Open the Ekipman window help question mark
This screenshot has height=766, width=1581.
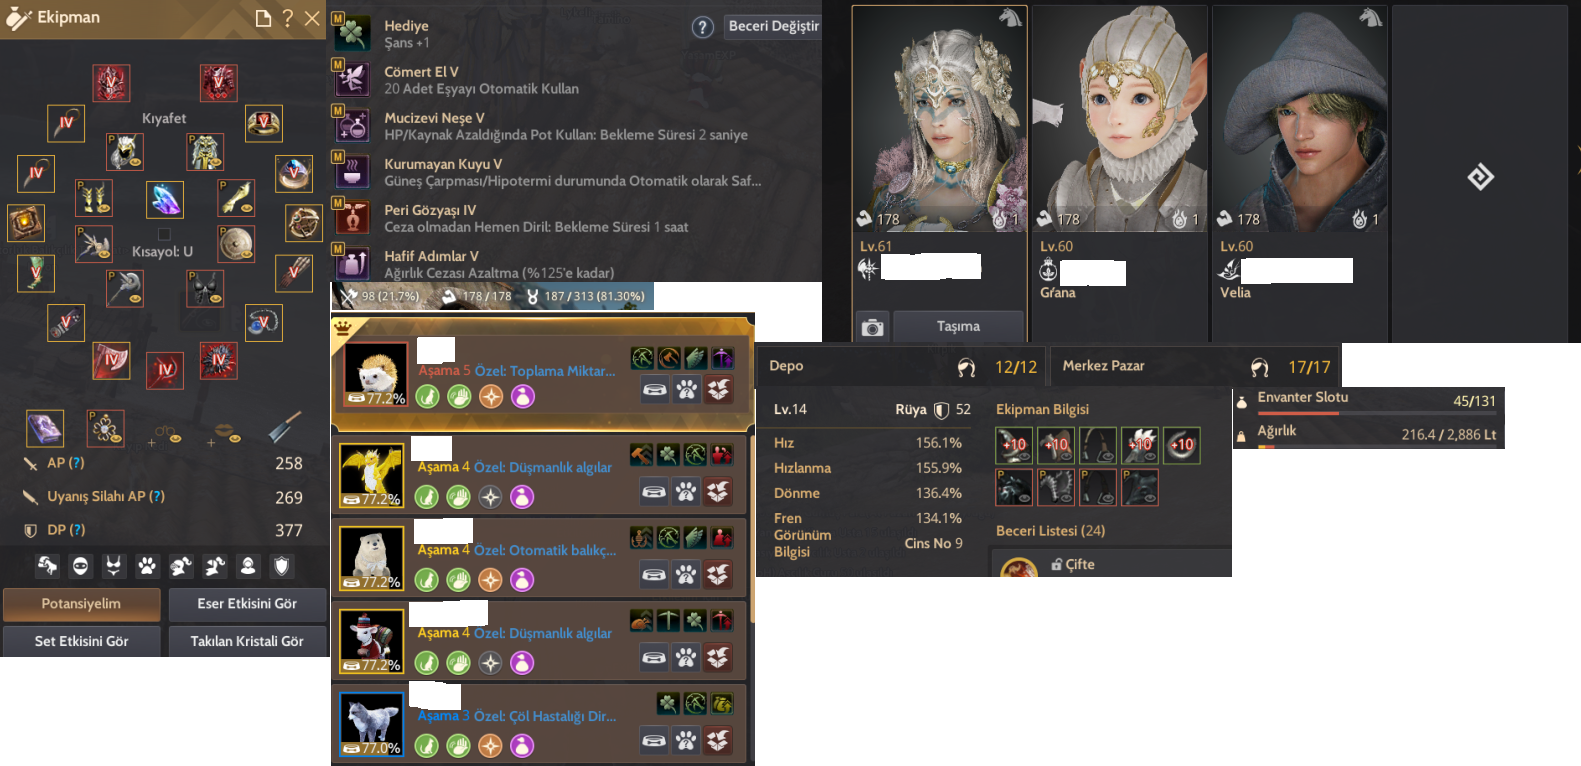pyautogui.click(x=287, y=18)
